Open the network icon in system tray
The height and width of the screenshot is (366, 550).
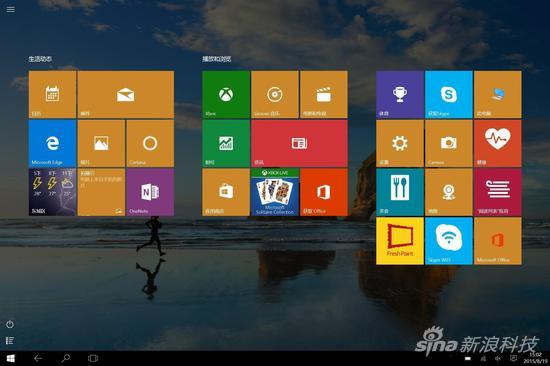483,359
